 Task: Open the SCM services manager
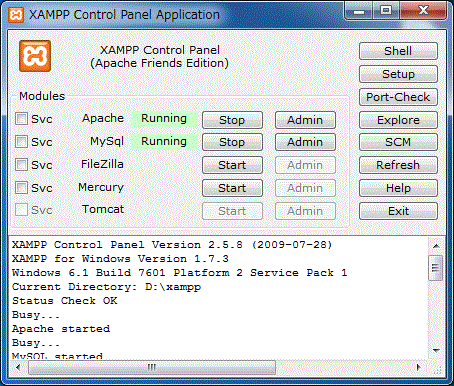pos(398,142)
